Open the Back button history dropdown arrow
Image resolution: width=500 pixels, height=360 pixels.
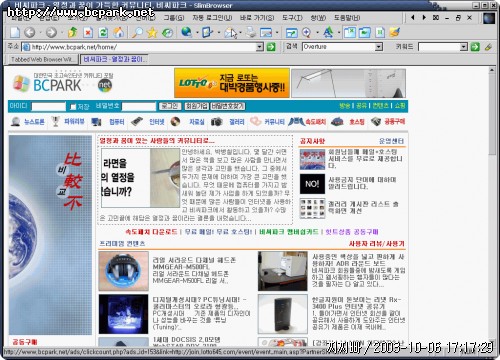tap(40, 33)
